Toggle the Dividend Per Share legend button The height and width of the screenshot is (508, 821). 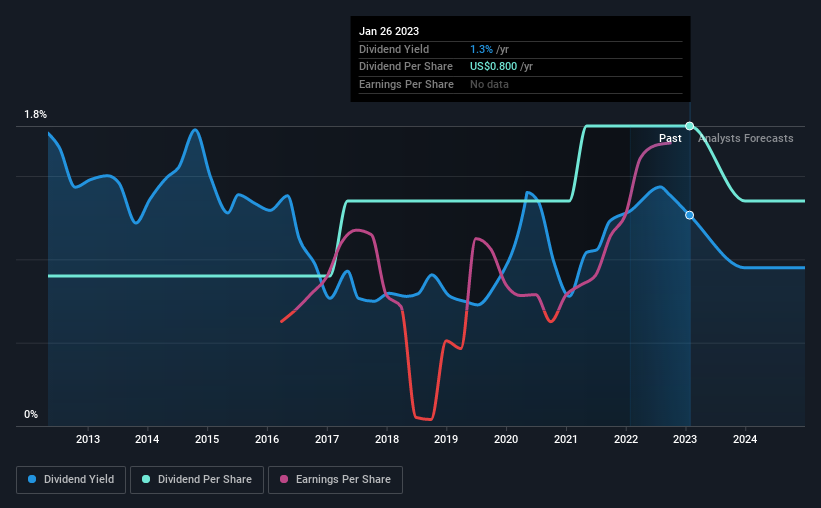(x=197, y=480)
